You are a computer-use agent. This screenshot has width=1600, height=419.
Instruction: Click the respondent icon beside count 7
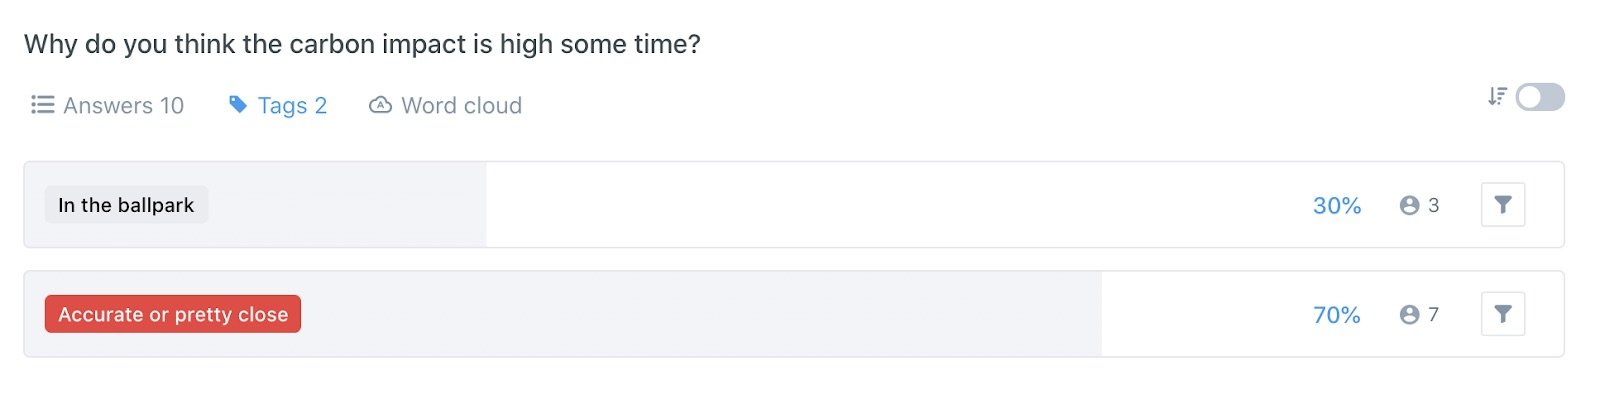point(1409,315)
